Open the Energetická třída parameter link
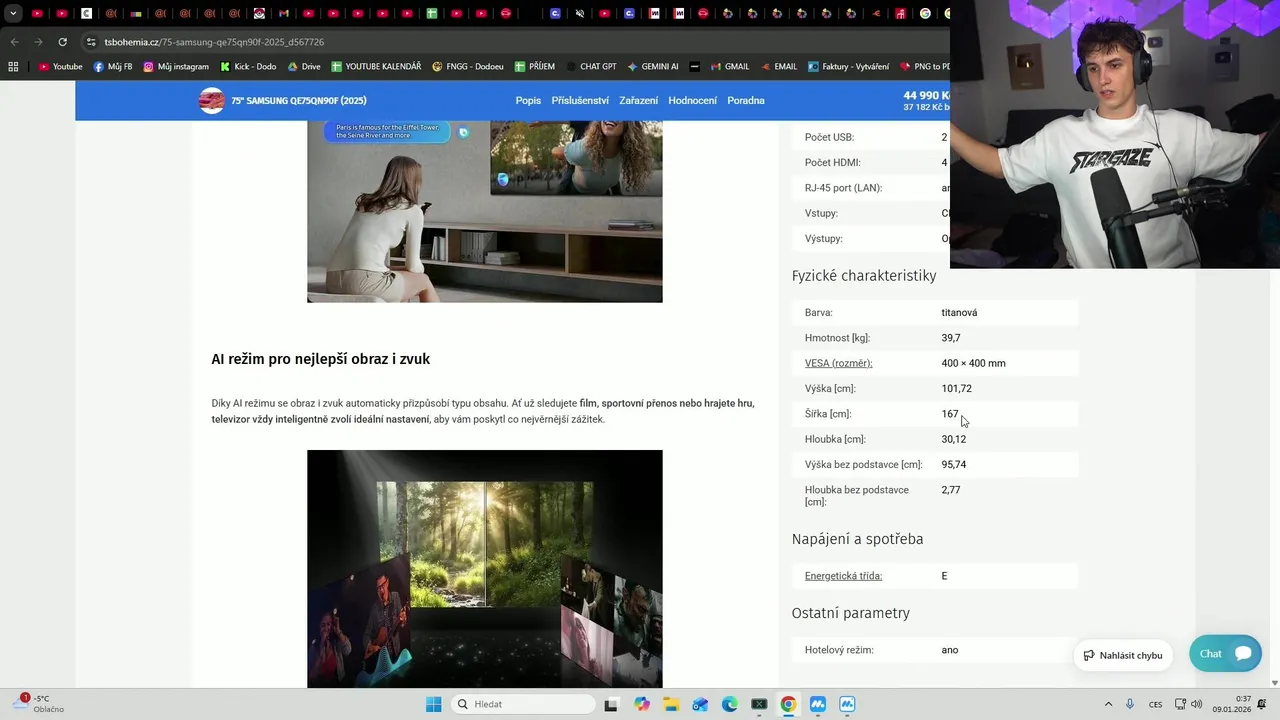 [x=843, y=576]
